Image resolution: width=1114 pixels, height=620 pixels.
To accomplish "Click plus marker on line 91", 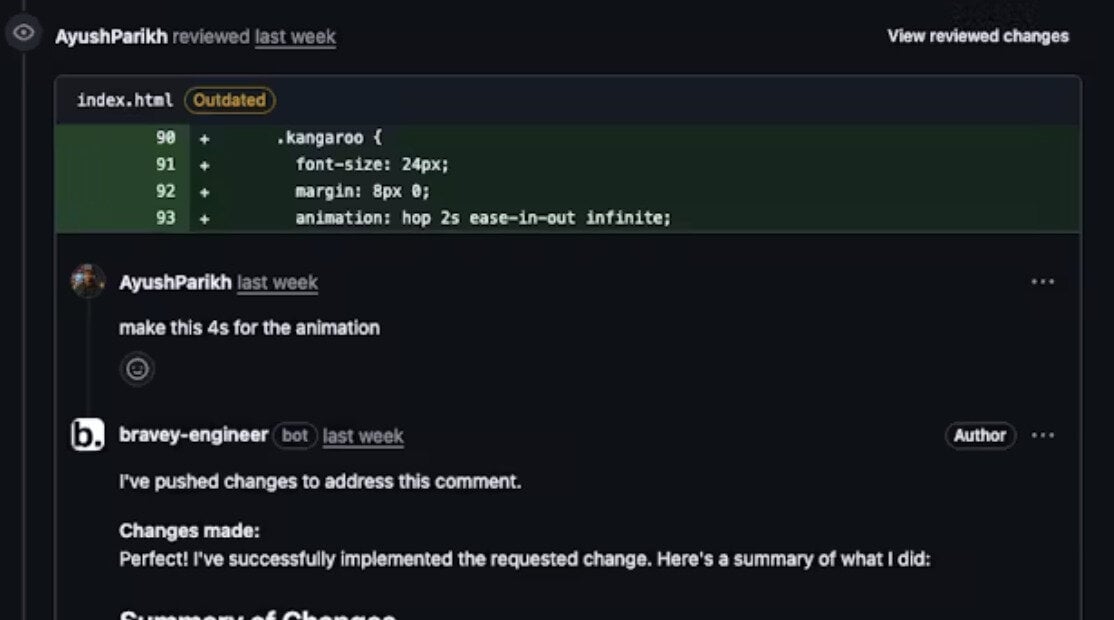I will click(x=205, y=165).
